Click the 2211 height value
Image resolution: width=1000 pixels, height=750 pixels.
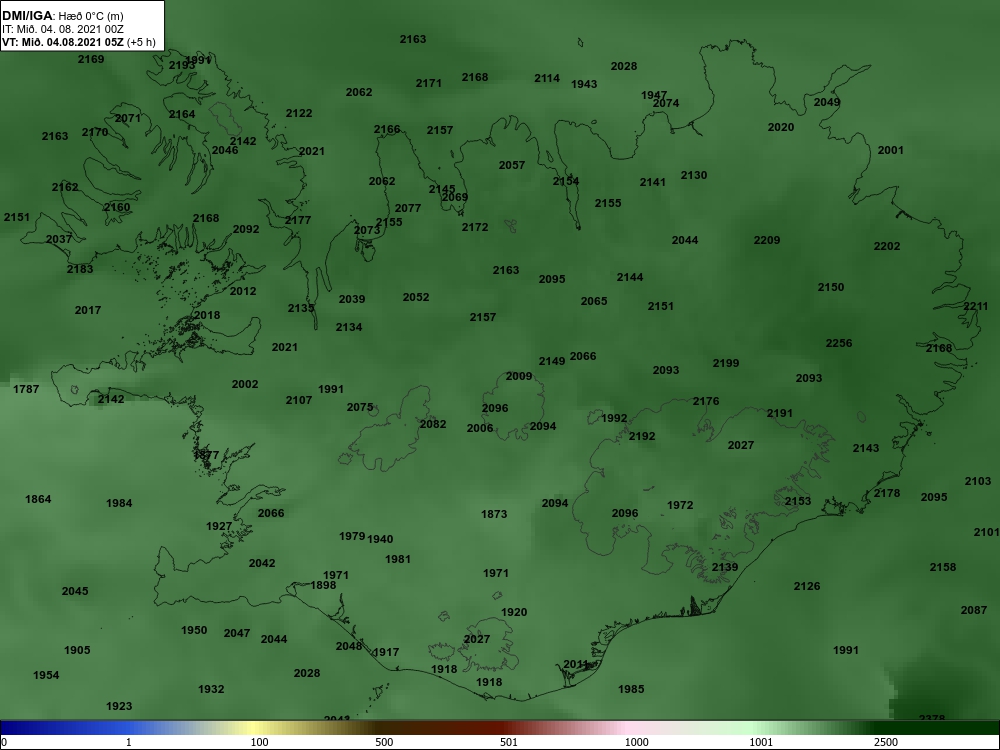(x=976, y=307)
